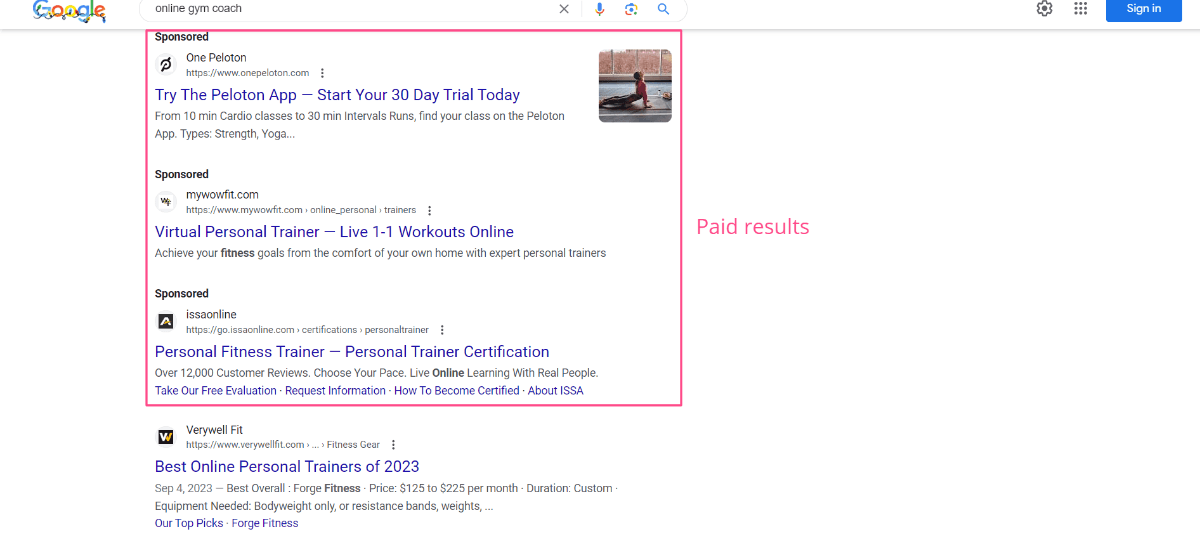Click 'Forge Fitness' sitelink
Viewport: 1200px width, 553px height.
pyautogui.click(x=265, y=523)
